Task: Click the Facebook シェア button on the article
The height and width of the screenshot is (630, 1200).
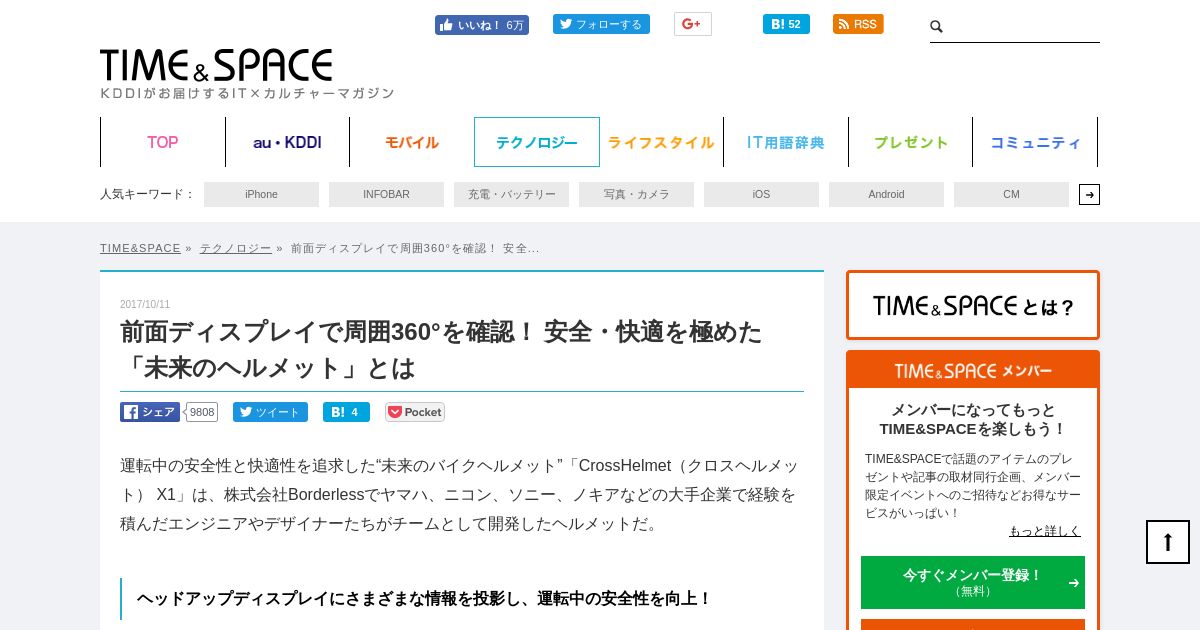Action: pos(150,412)
